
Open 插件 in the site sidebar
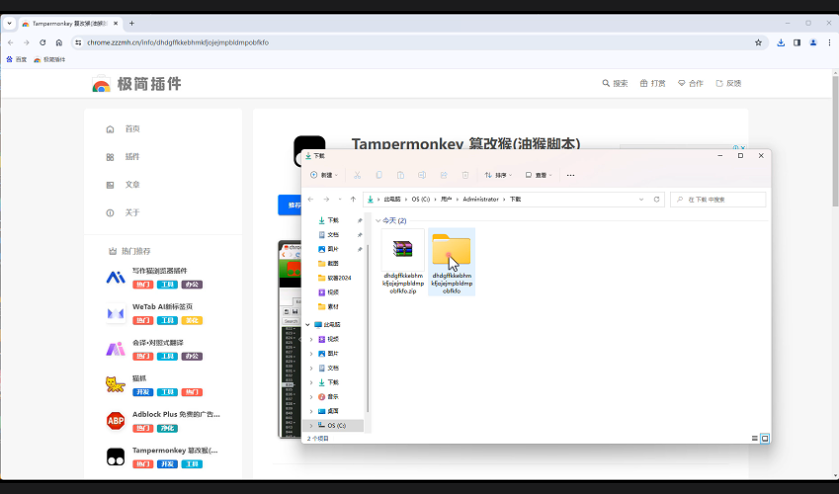click(x=132, y=157)
